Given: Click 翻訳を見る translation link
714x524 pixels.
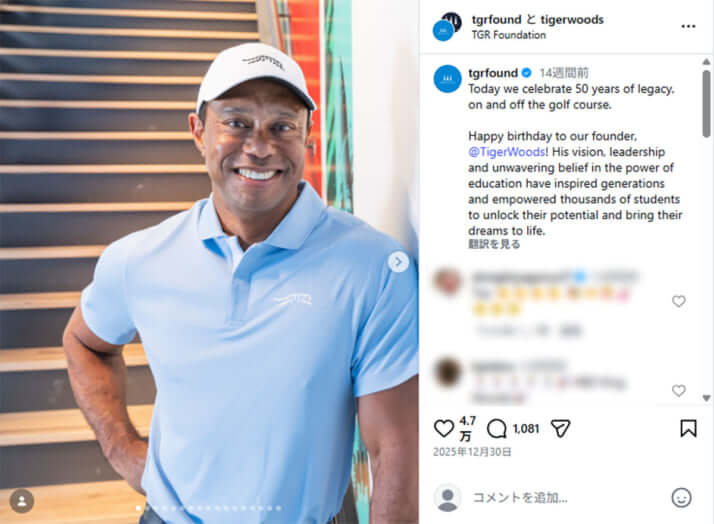Looking at the screenshot, I should [x=494, y=244].
